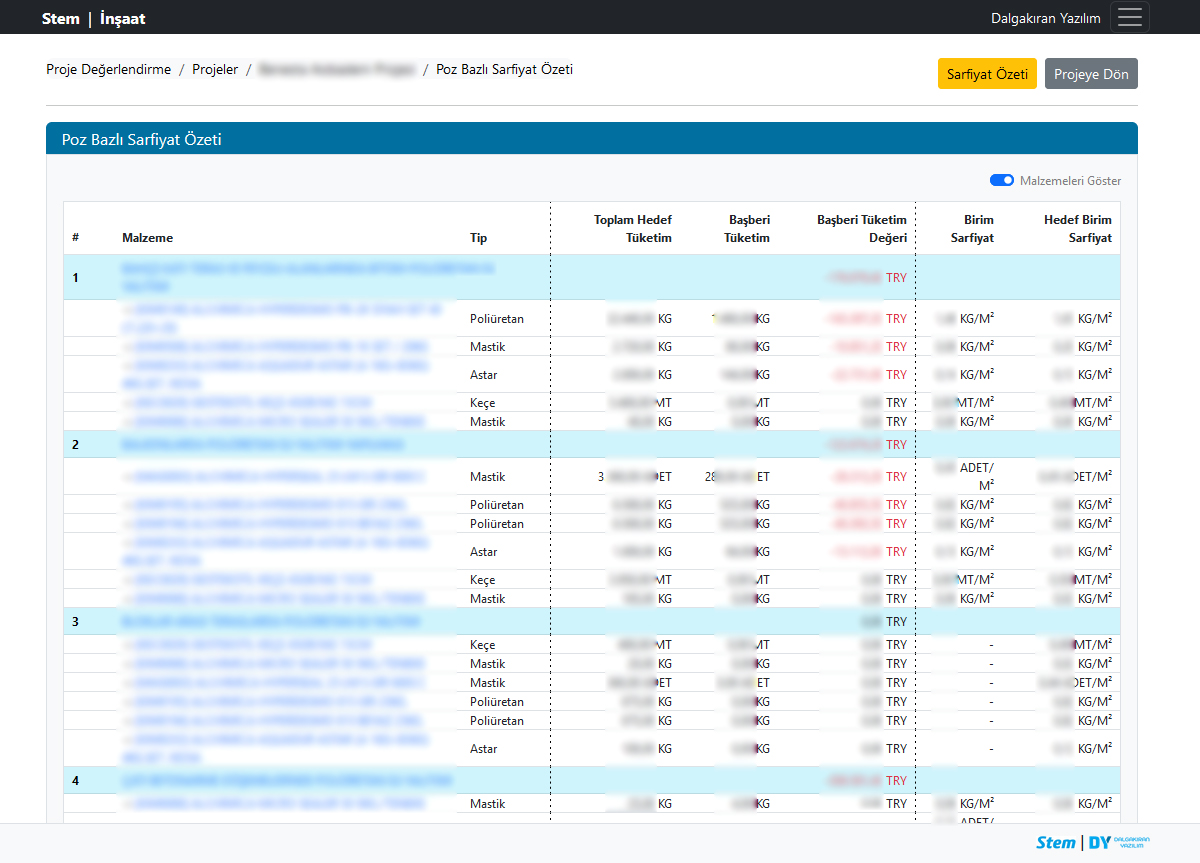Open the hamburger navigation menu

click(x=1129, y=18)
